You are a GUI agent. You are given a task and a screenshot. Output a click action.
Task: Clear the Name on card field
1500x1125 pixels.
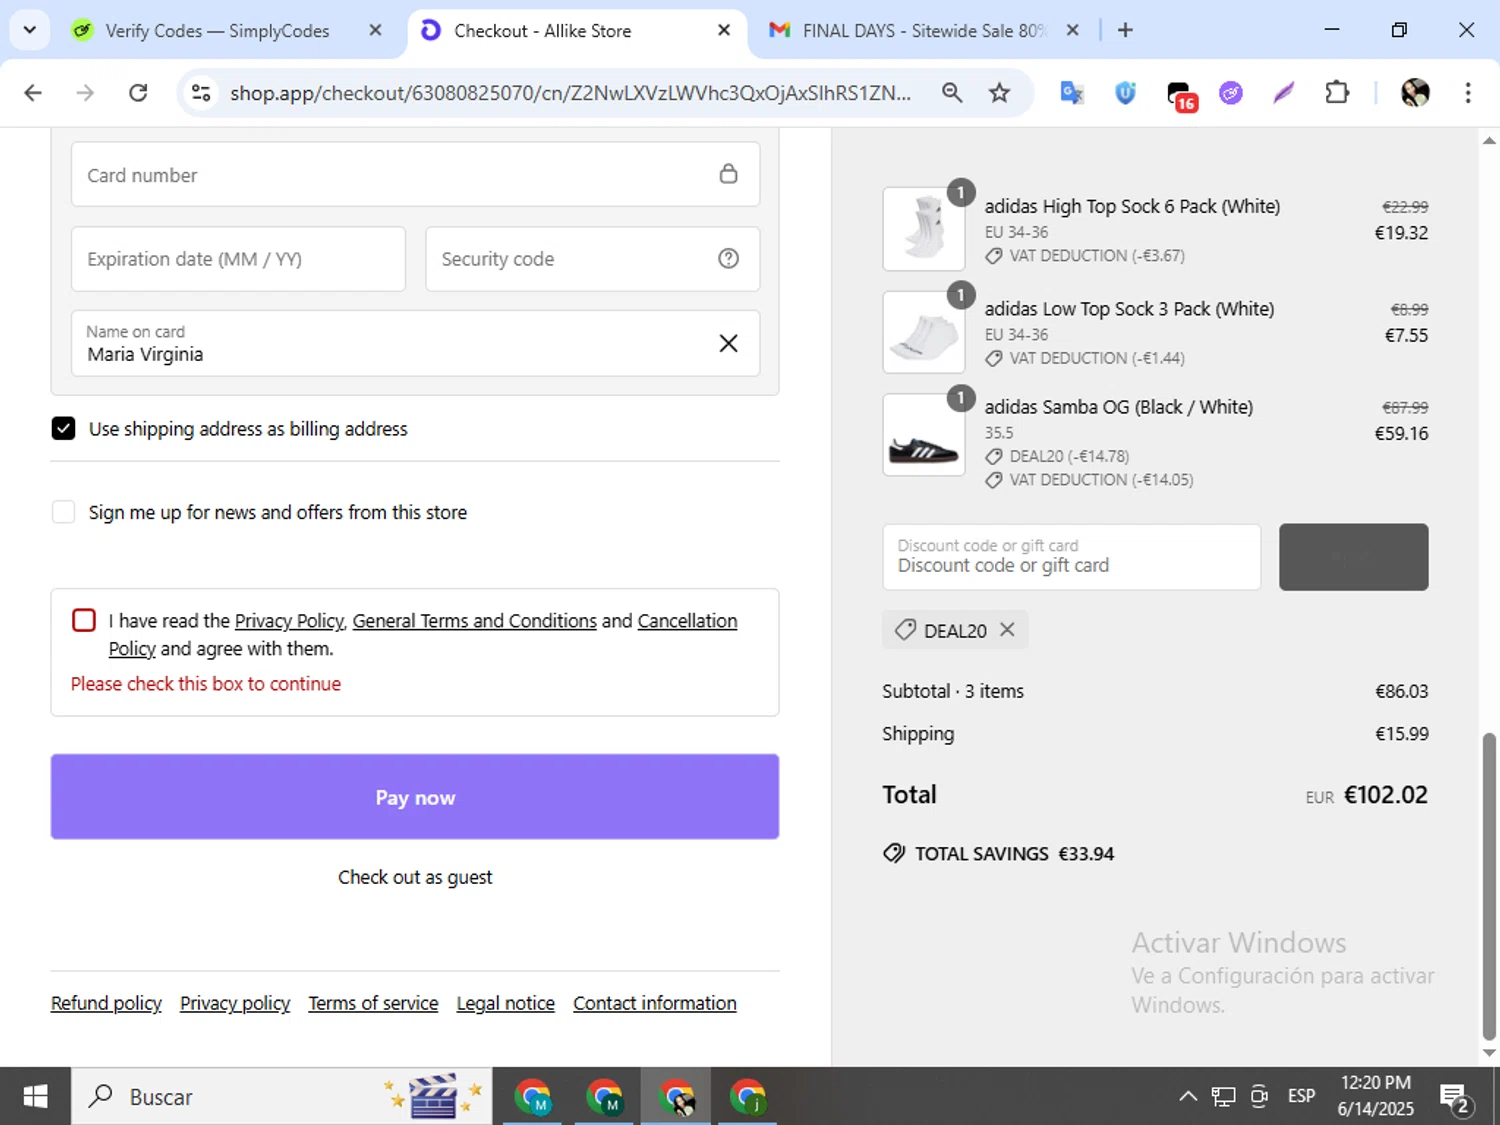(729, 343)
